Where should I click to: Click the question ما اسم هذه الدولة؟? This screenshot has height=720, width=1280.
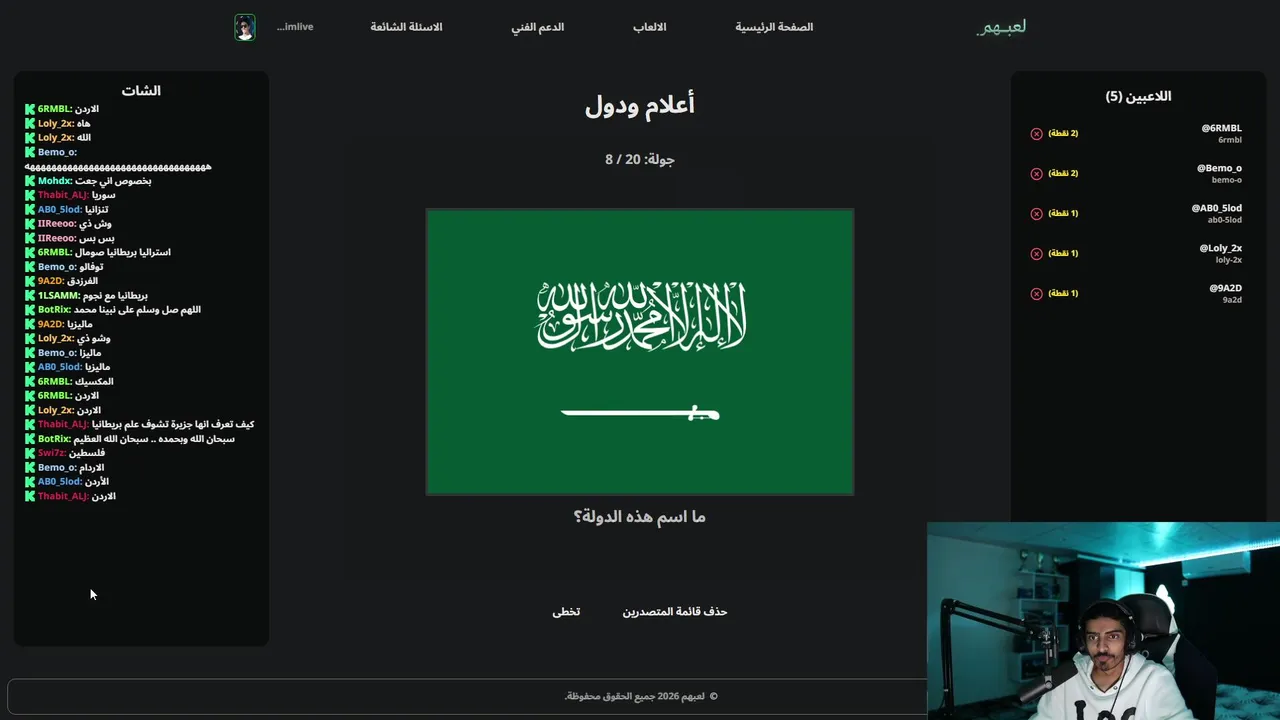tap(640, 517)
